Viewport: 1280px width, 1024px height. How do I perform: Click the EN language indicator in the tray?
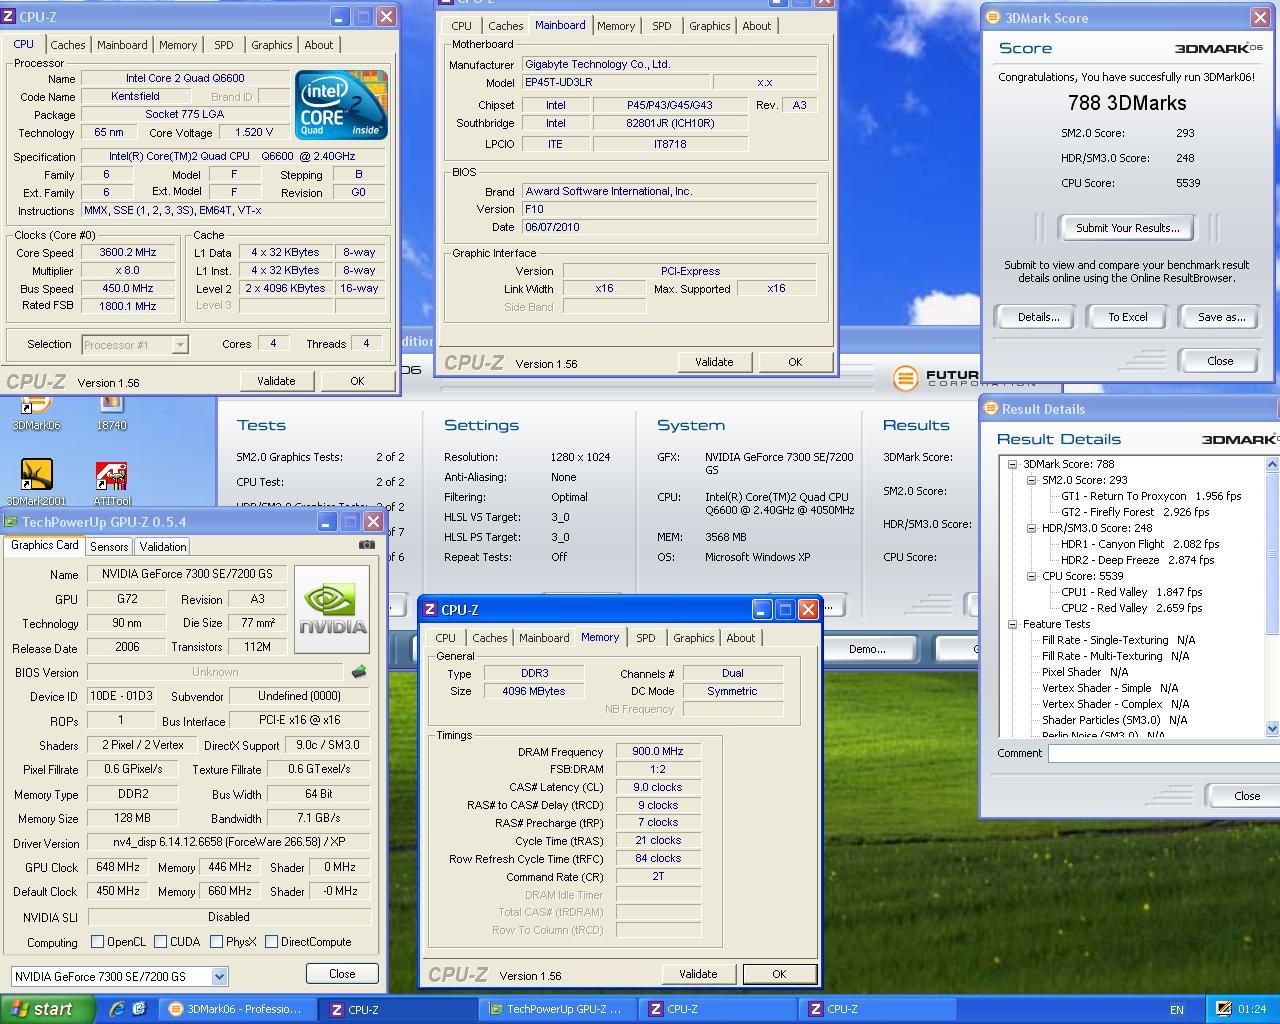1177,1010
